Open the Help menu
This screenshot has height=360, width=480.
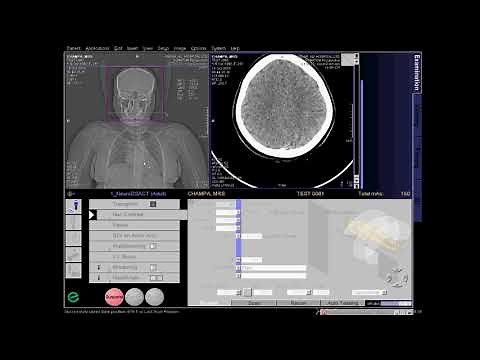[235, 48]
